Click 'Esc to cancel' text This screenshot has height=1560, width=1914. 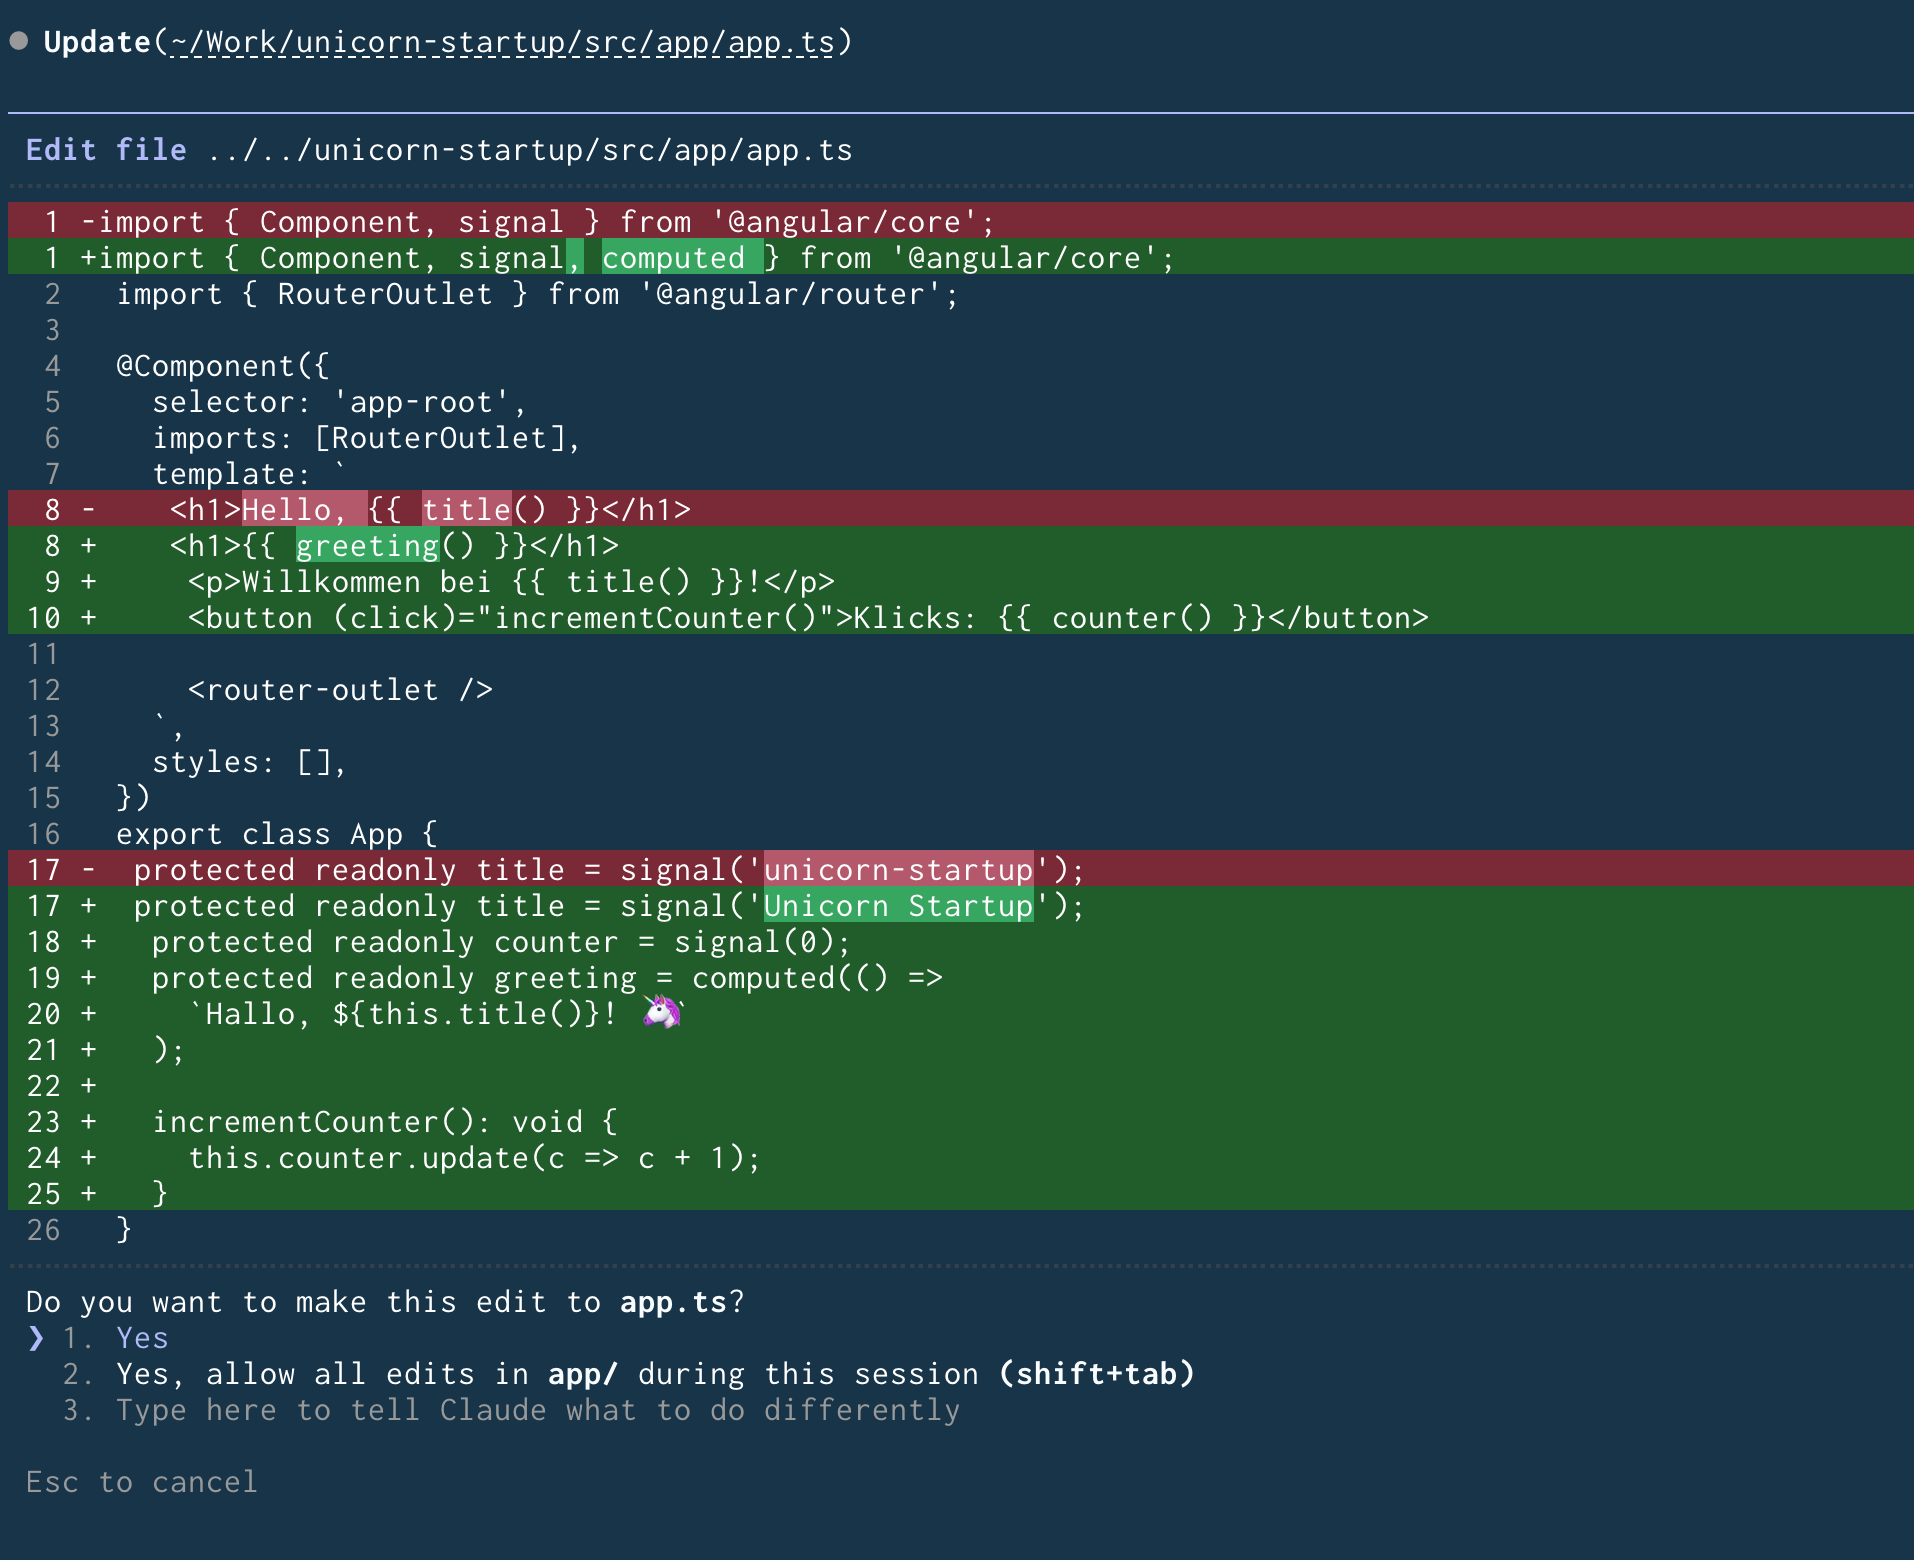click(x=140, y=1481)
